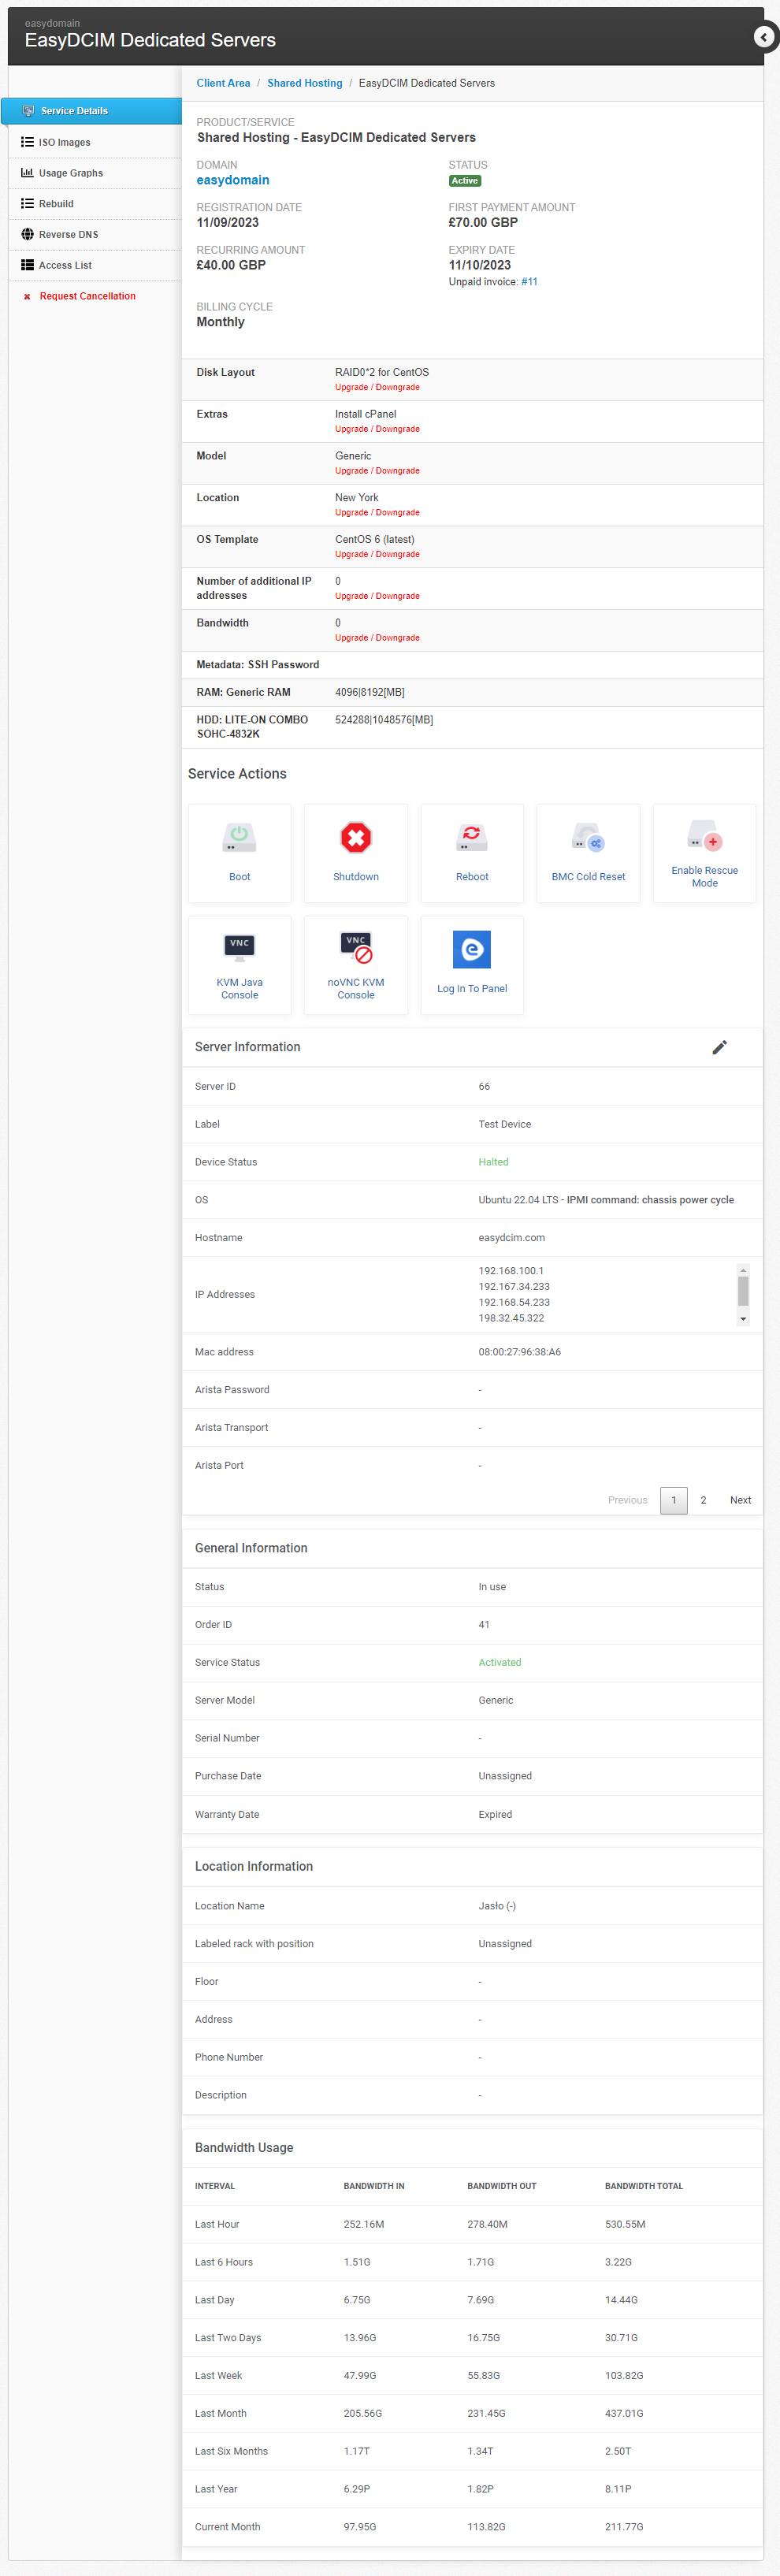Click the pencil edit icon in Server Information
This screenshot has height=2576, width=780.
click(x=719, y=1047)
